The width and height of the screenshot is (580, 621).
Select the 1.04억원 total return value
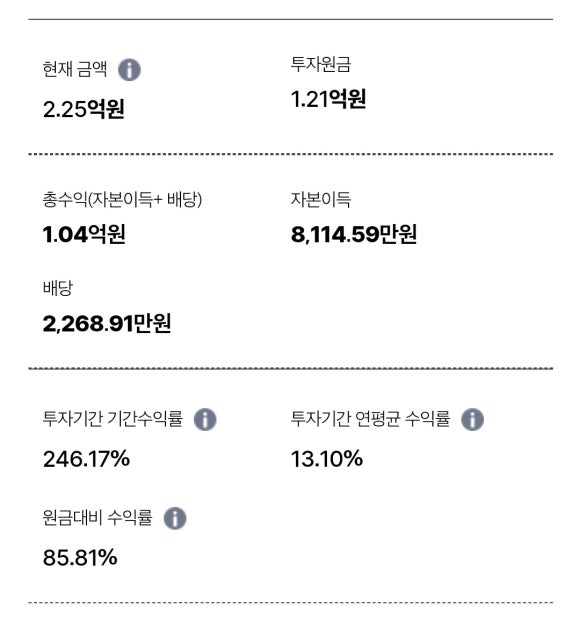pyautogui.click(x=84, y=234)
